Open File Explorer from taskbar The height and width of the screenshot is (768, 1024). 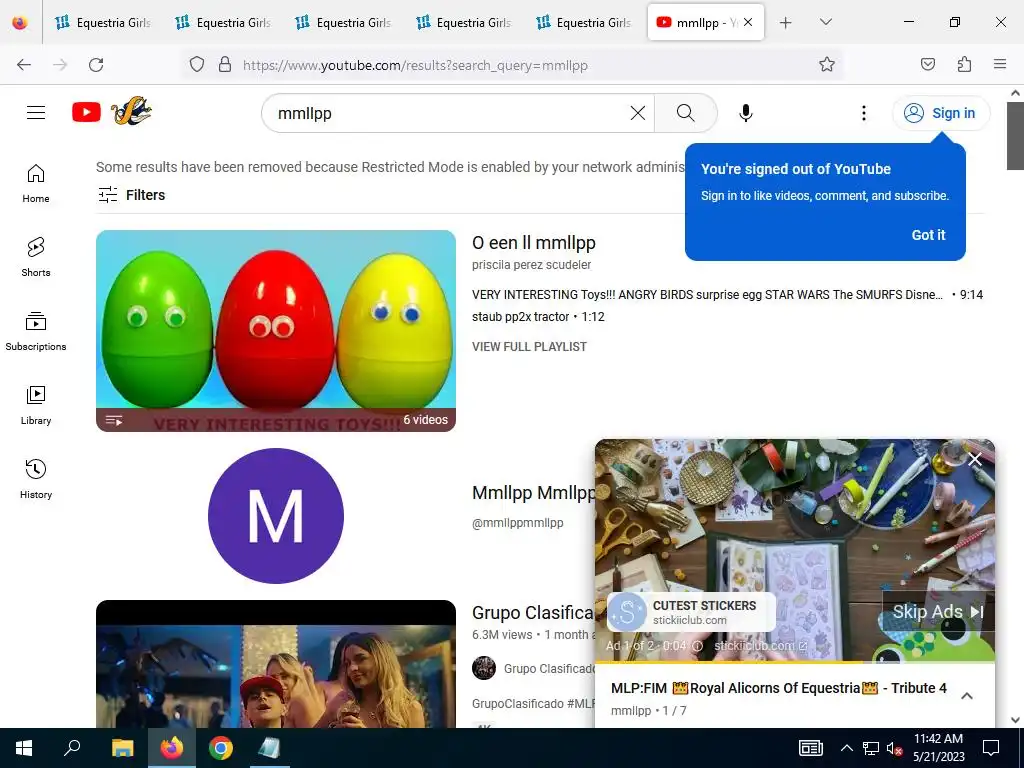click(x=122, y=748)
